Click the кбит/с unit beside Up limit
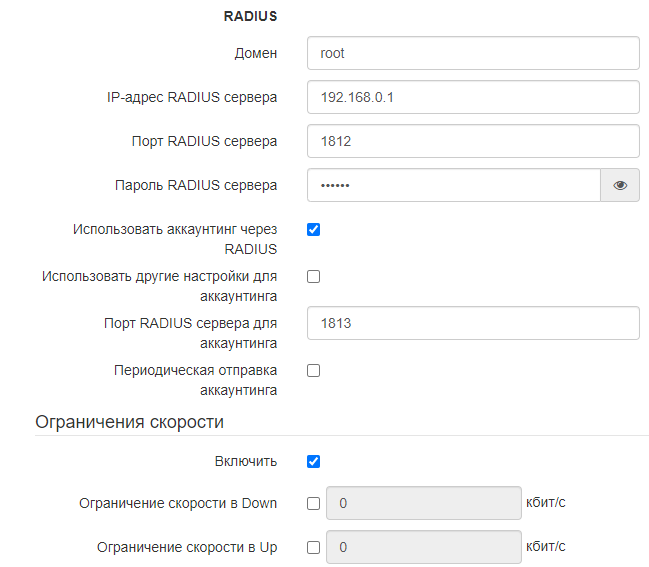This screenshot has width=649, height=567. coord(545,545)
